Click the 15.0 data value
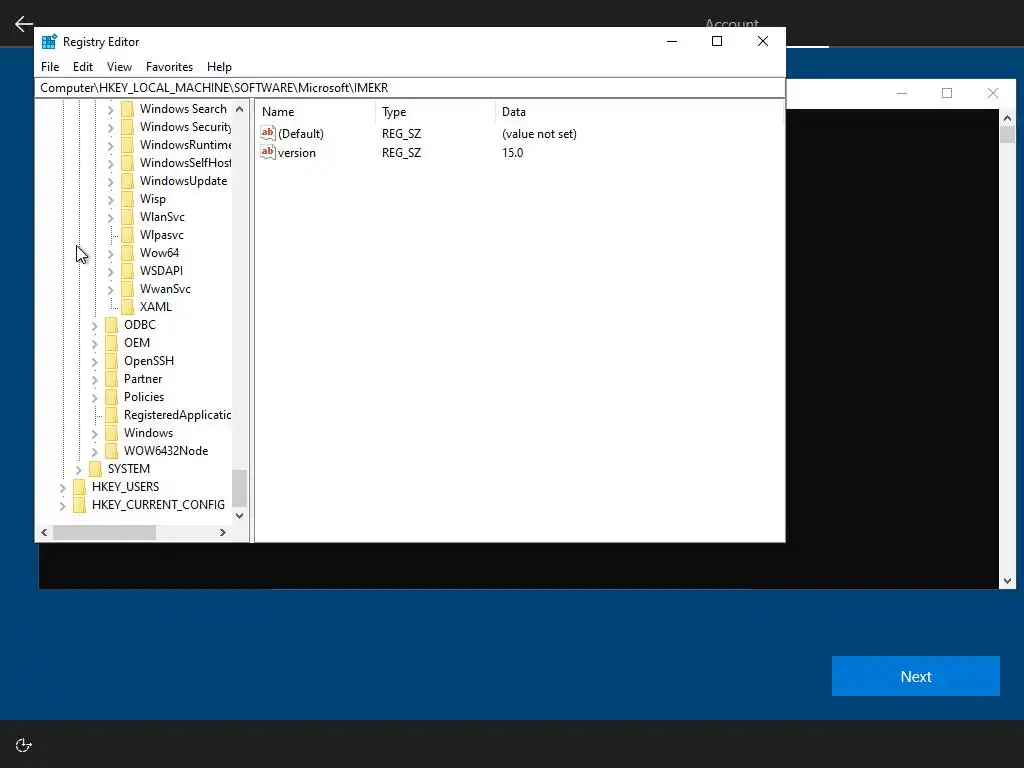Screen dimensions: 1024x768 pos(513,152)
